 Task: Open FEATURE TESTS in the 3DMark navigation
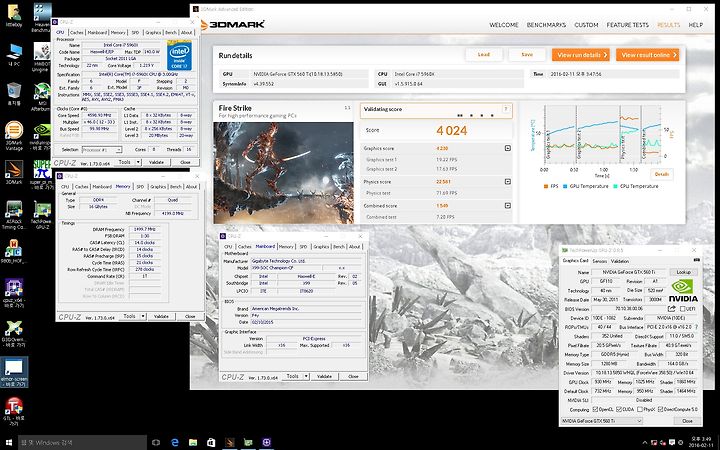pyautogui.click(x=627, y=25)
